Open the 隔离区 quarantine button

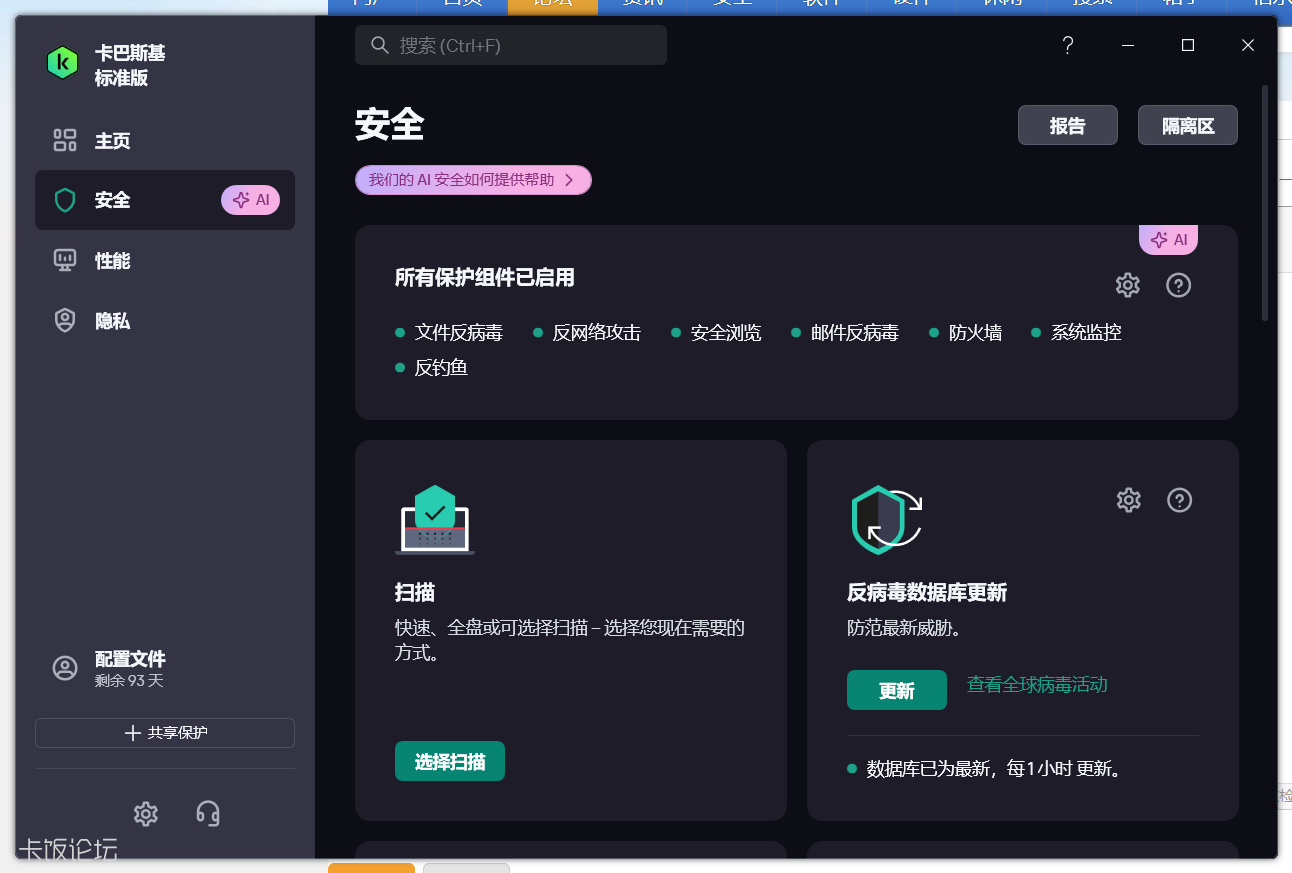(x=1188, y=125)
